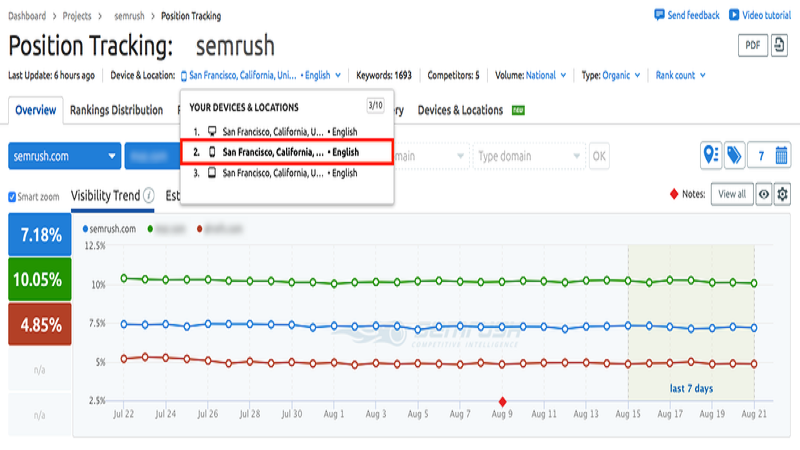
Task: Open the Type domain combo box
Action: tap(529, 156)
